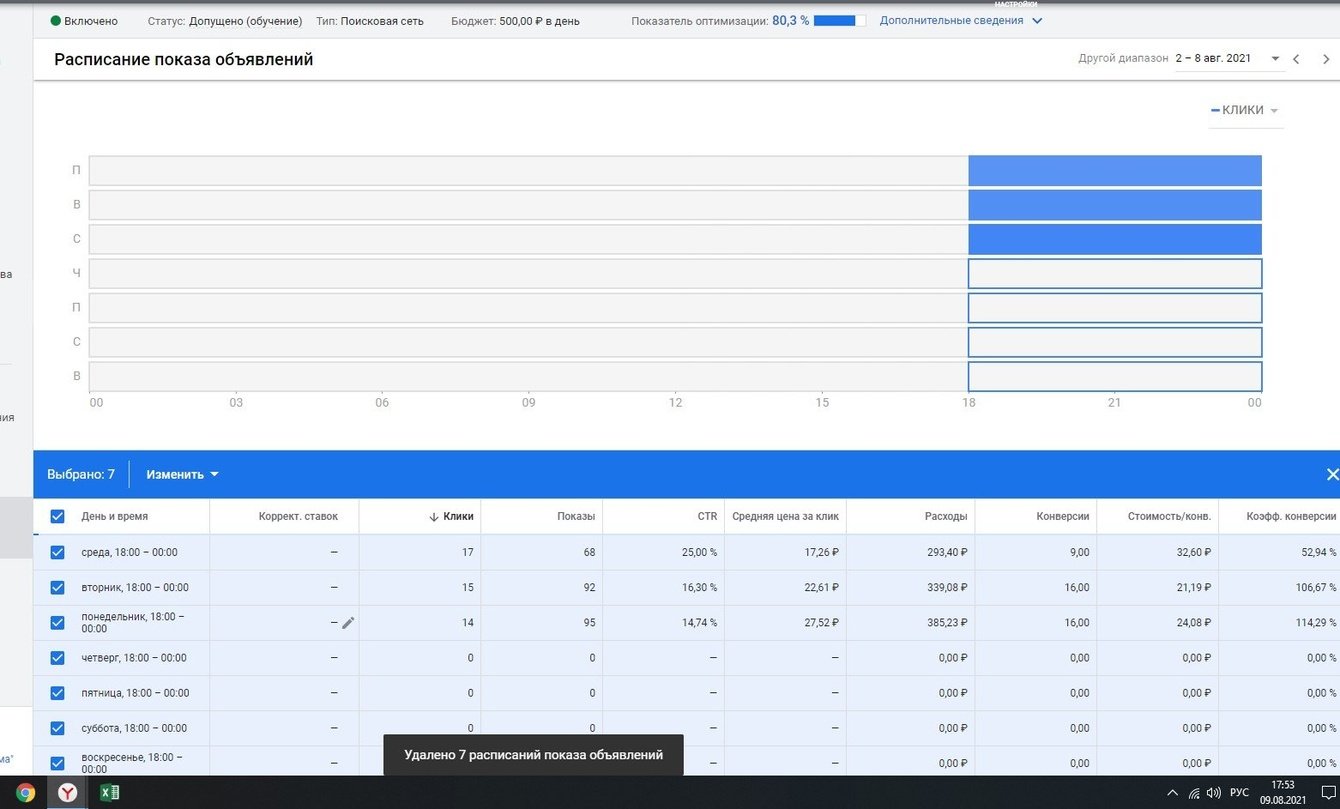The height and width of the screenshot is (809, 1340).
Task: Click the optimization score 80,3 % bar
Action: [x=835, y=21]
